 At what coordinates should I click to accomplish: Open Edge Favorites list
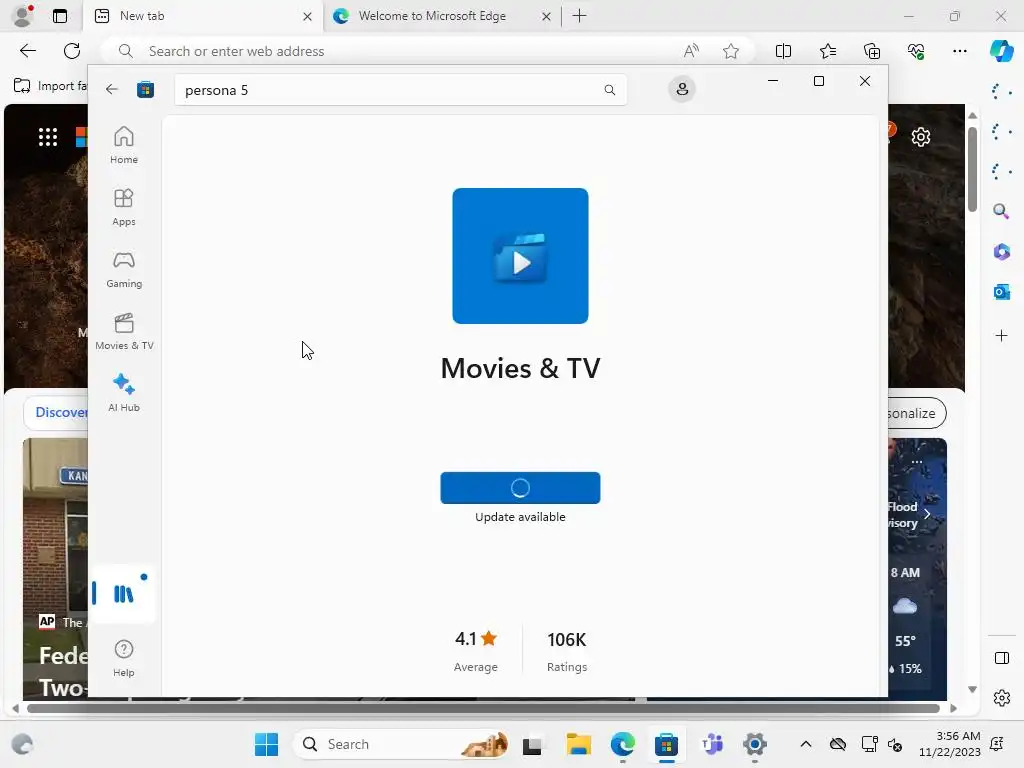pos(827,51)
